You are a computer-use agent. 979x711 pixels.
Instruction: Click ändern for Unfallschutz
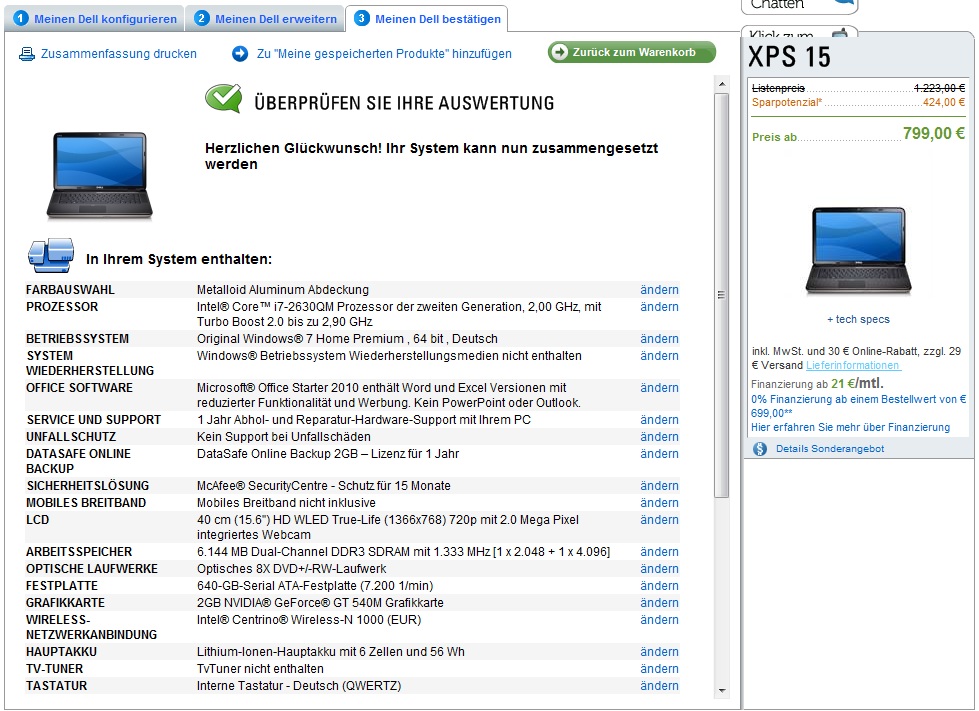click(x=659, y=437)
